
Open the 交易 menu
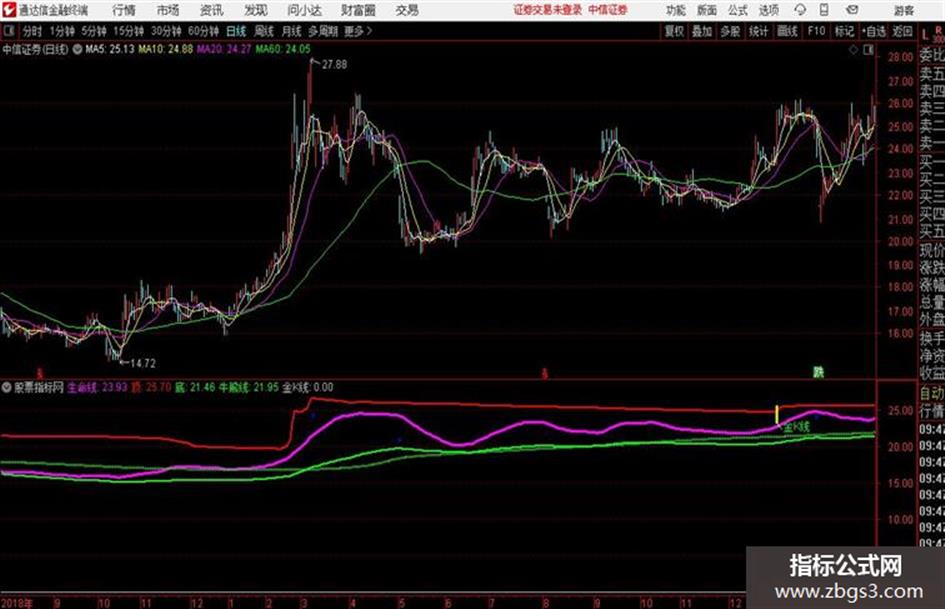407,10
